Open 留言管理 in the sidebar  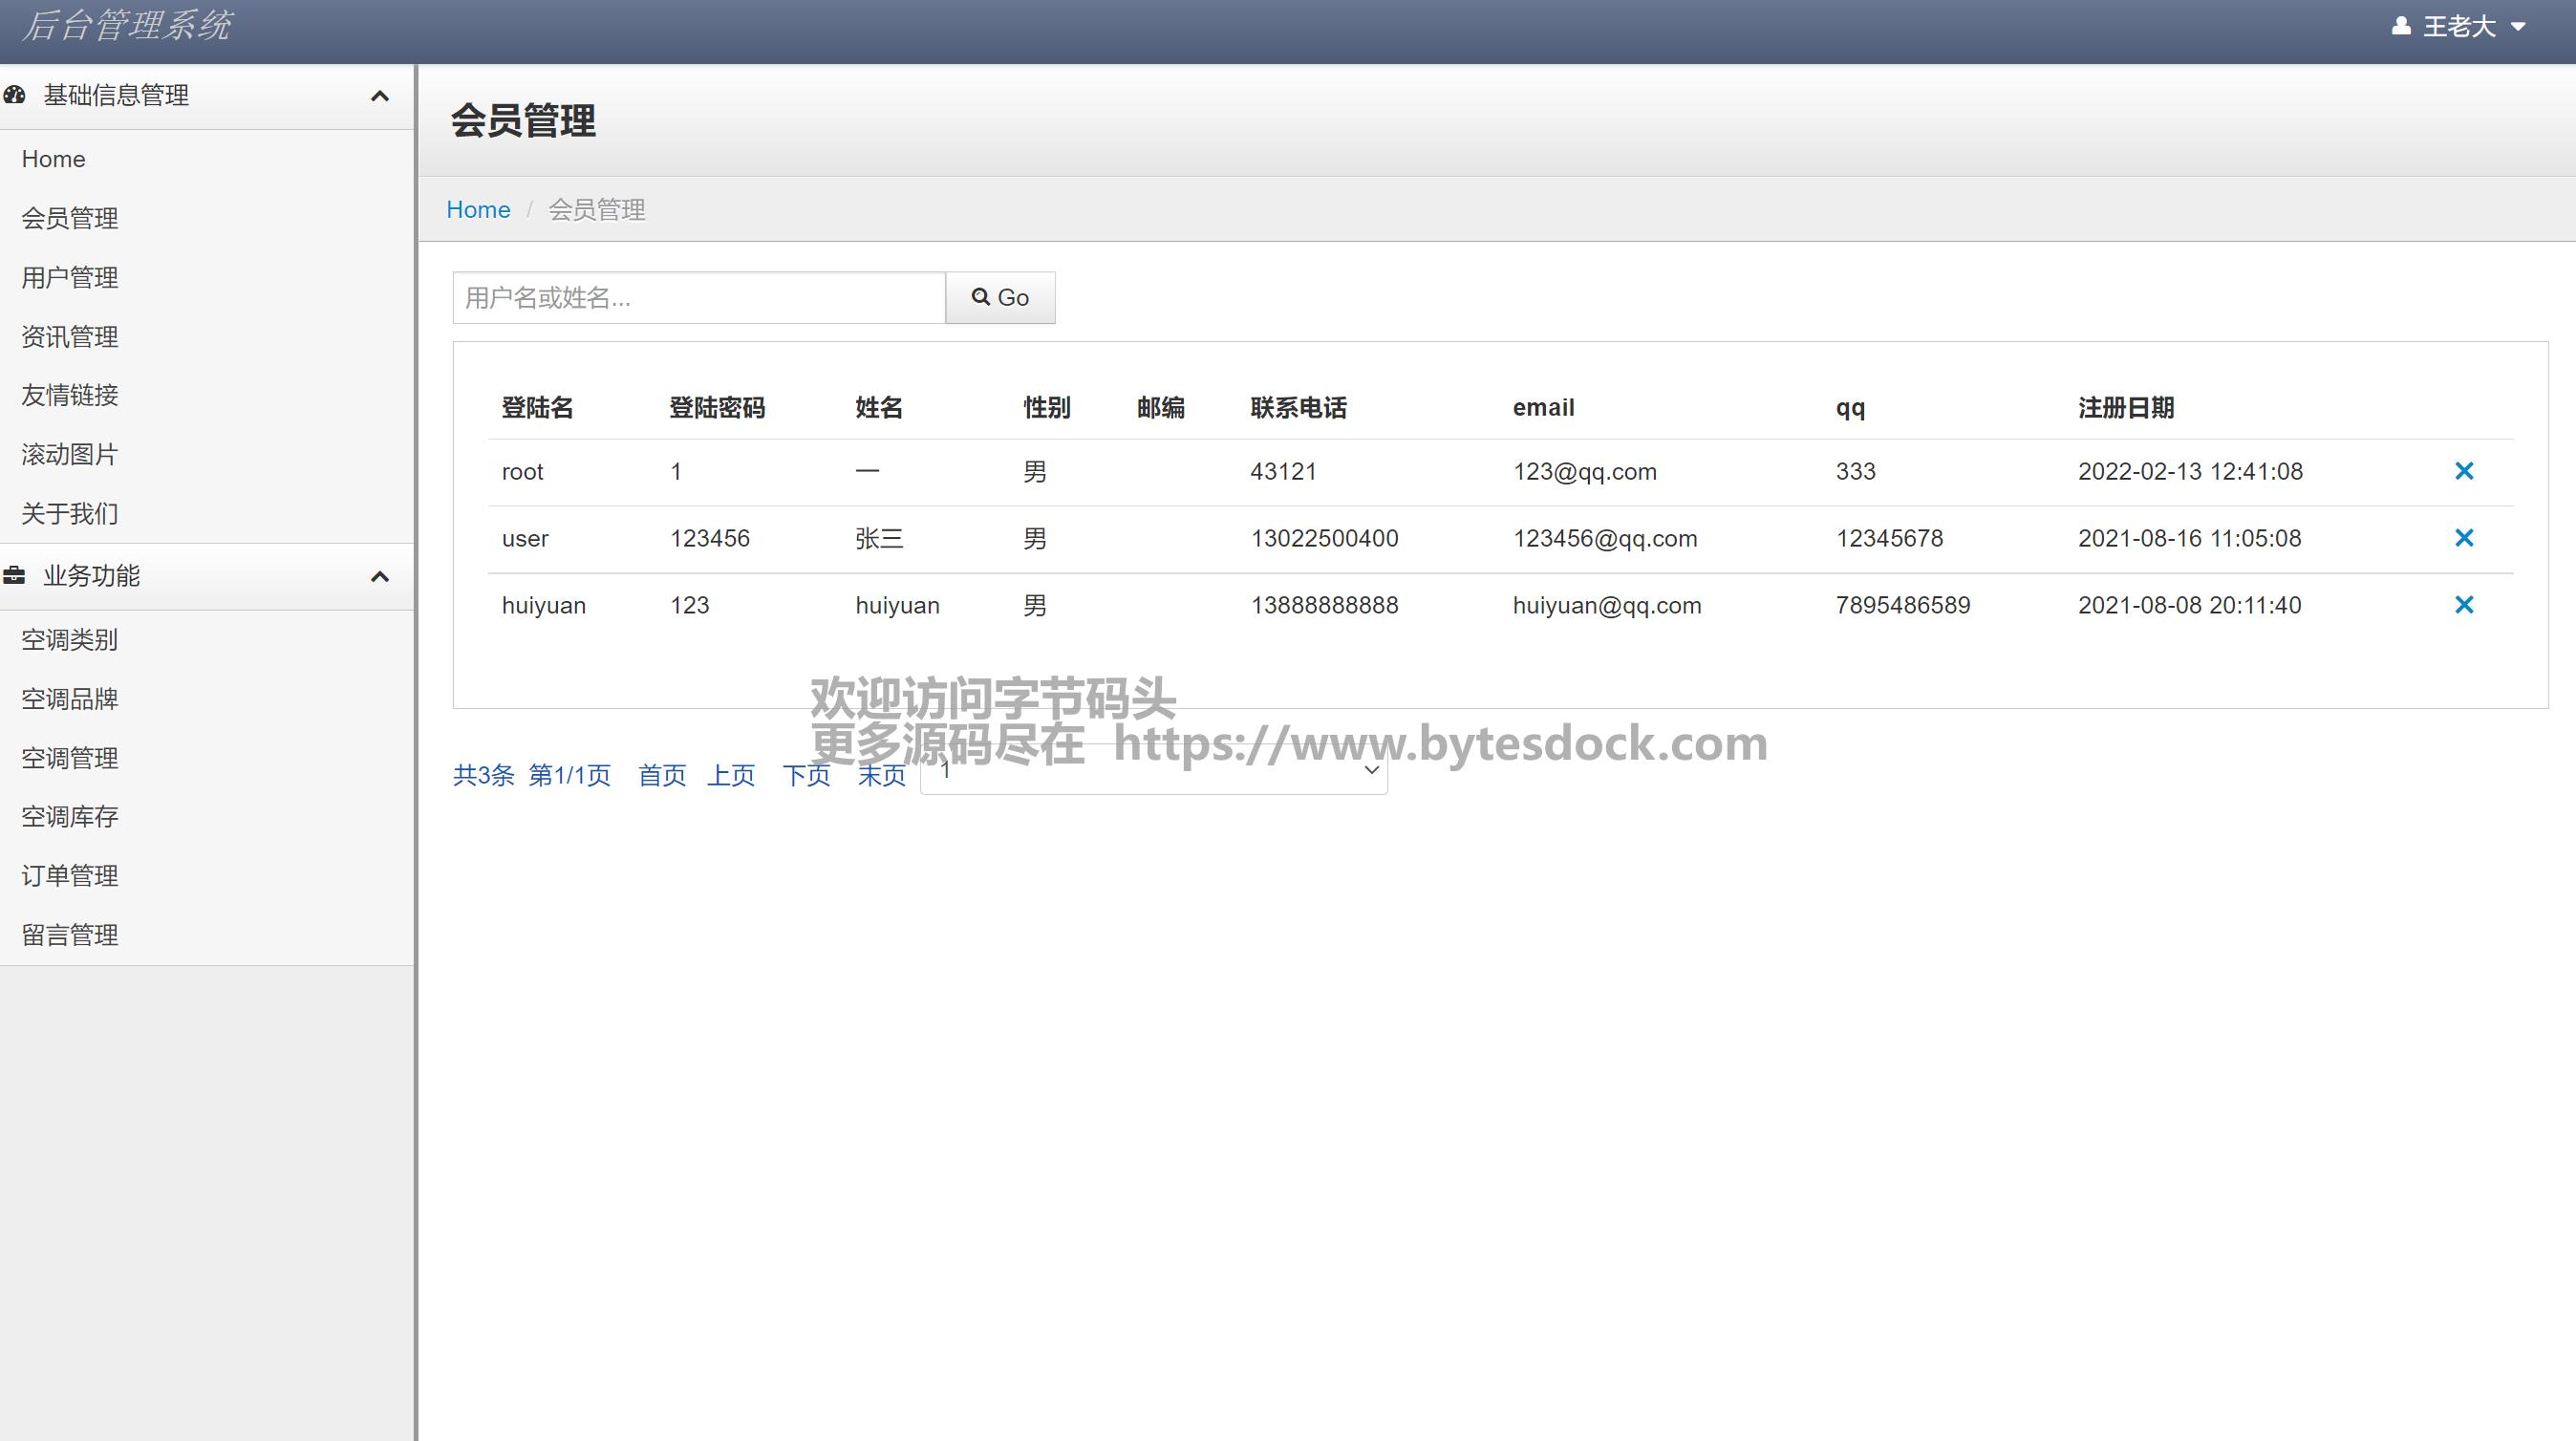[70, 935]
